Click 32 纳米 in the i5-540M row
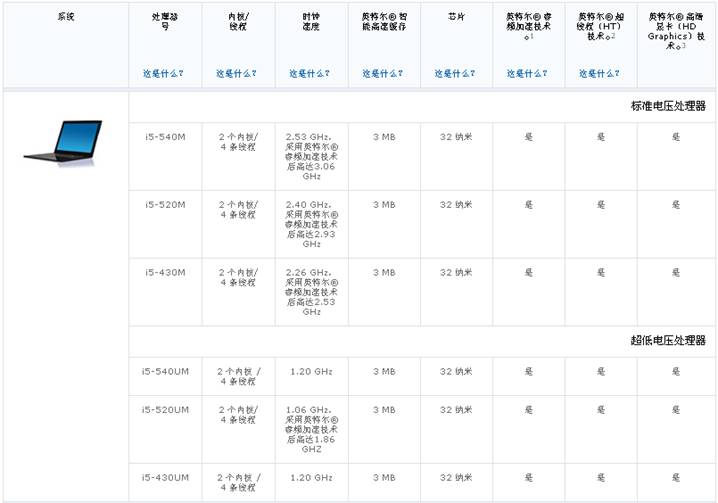The height and width of the screenshot is (503, 718). point(456,137)
